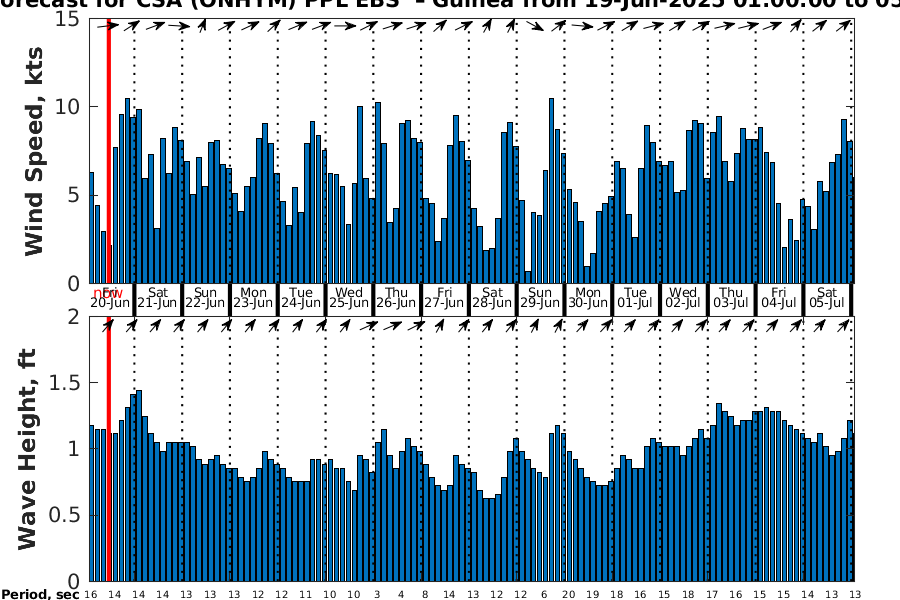Click the period value '20'
The image size is (900, 600).
(x=568, y=594)
